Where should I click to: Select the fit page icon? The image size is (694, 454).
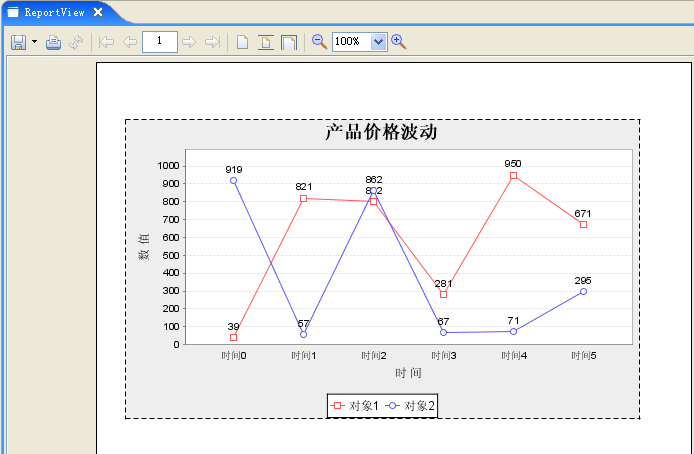click(266, 42)
